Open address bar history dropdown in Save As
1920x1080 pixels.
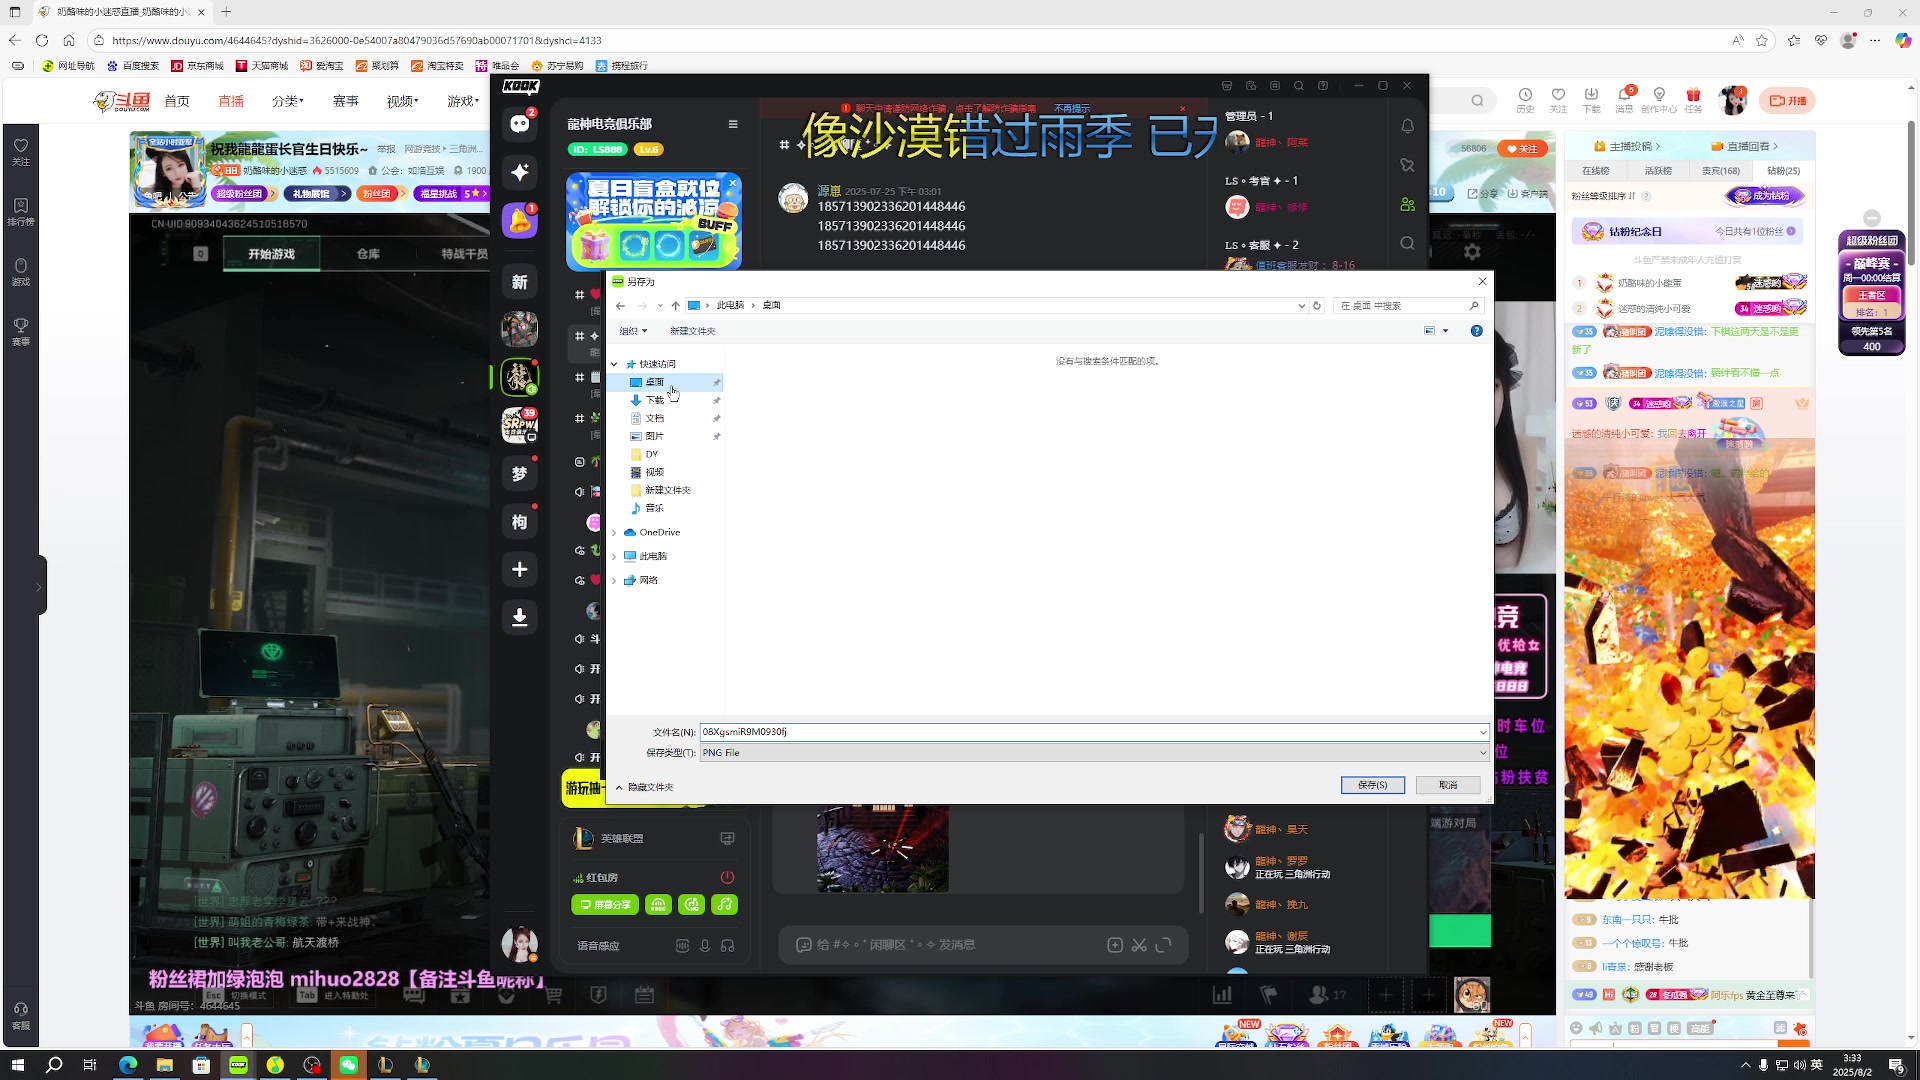click(1301, 306)
